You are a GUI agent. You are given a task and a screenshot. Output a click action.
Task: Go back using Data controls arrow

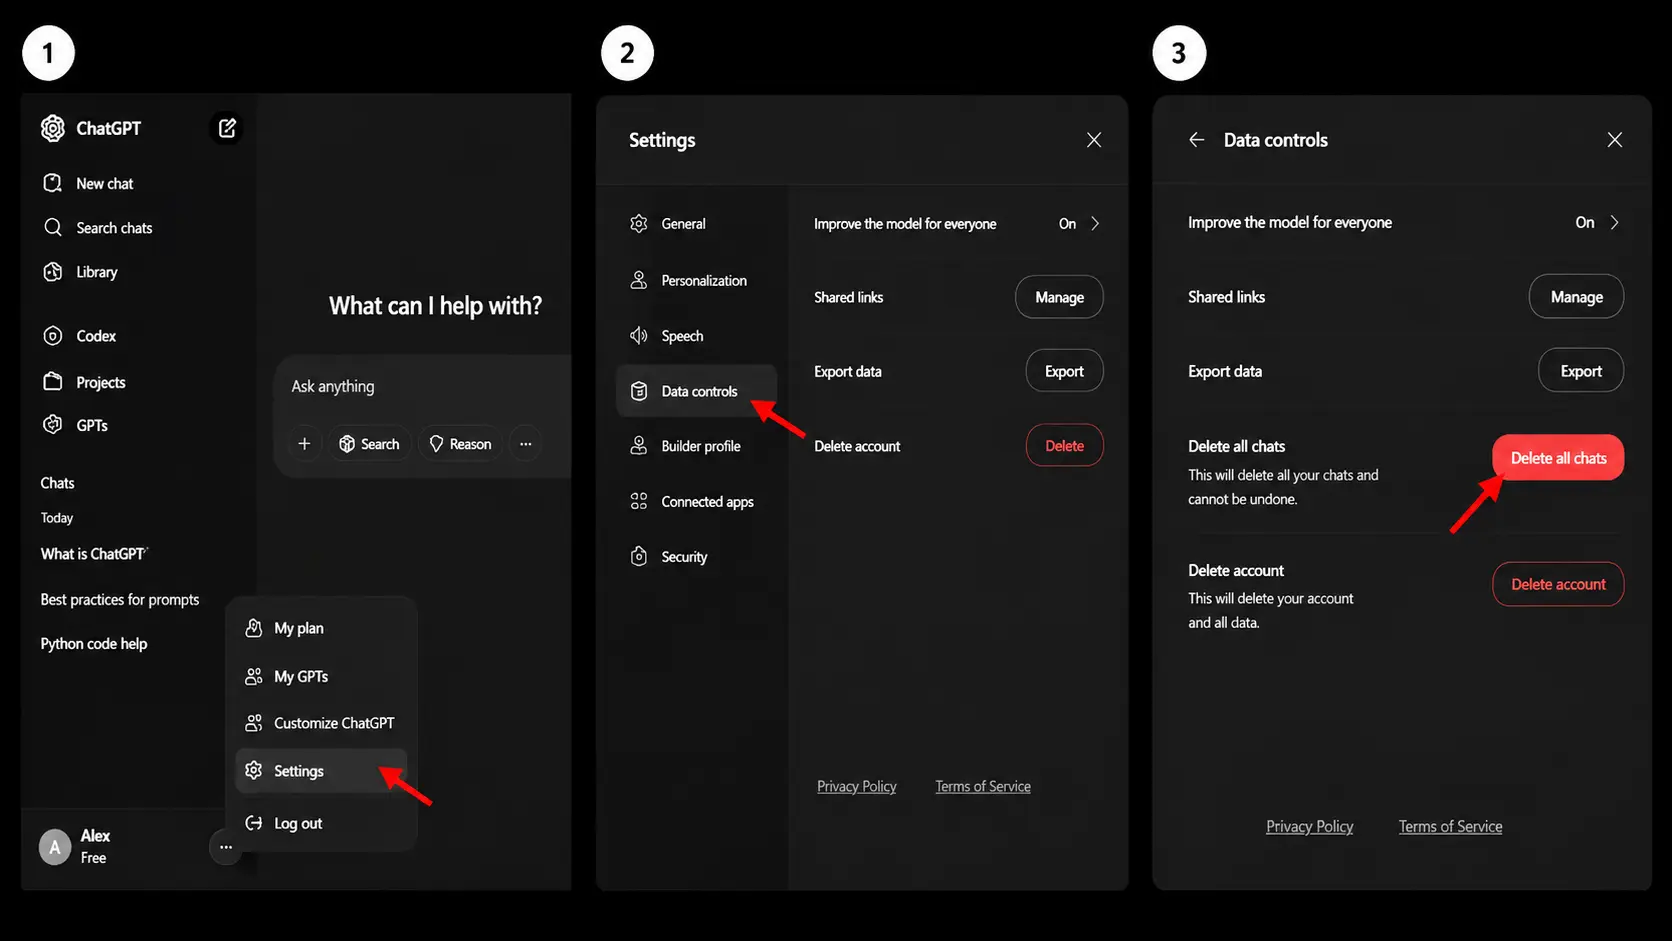1196,140
